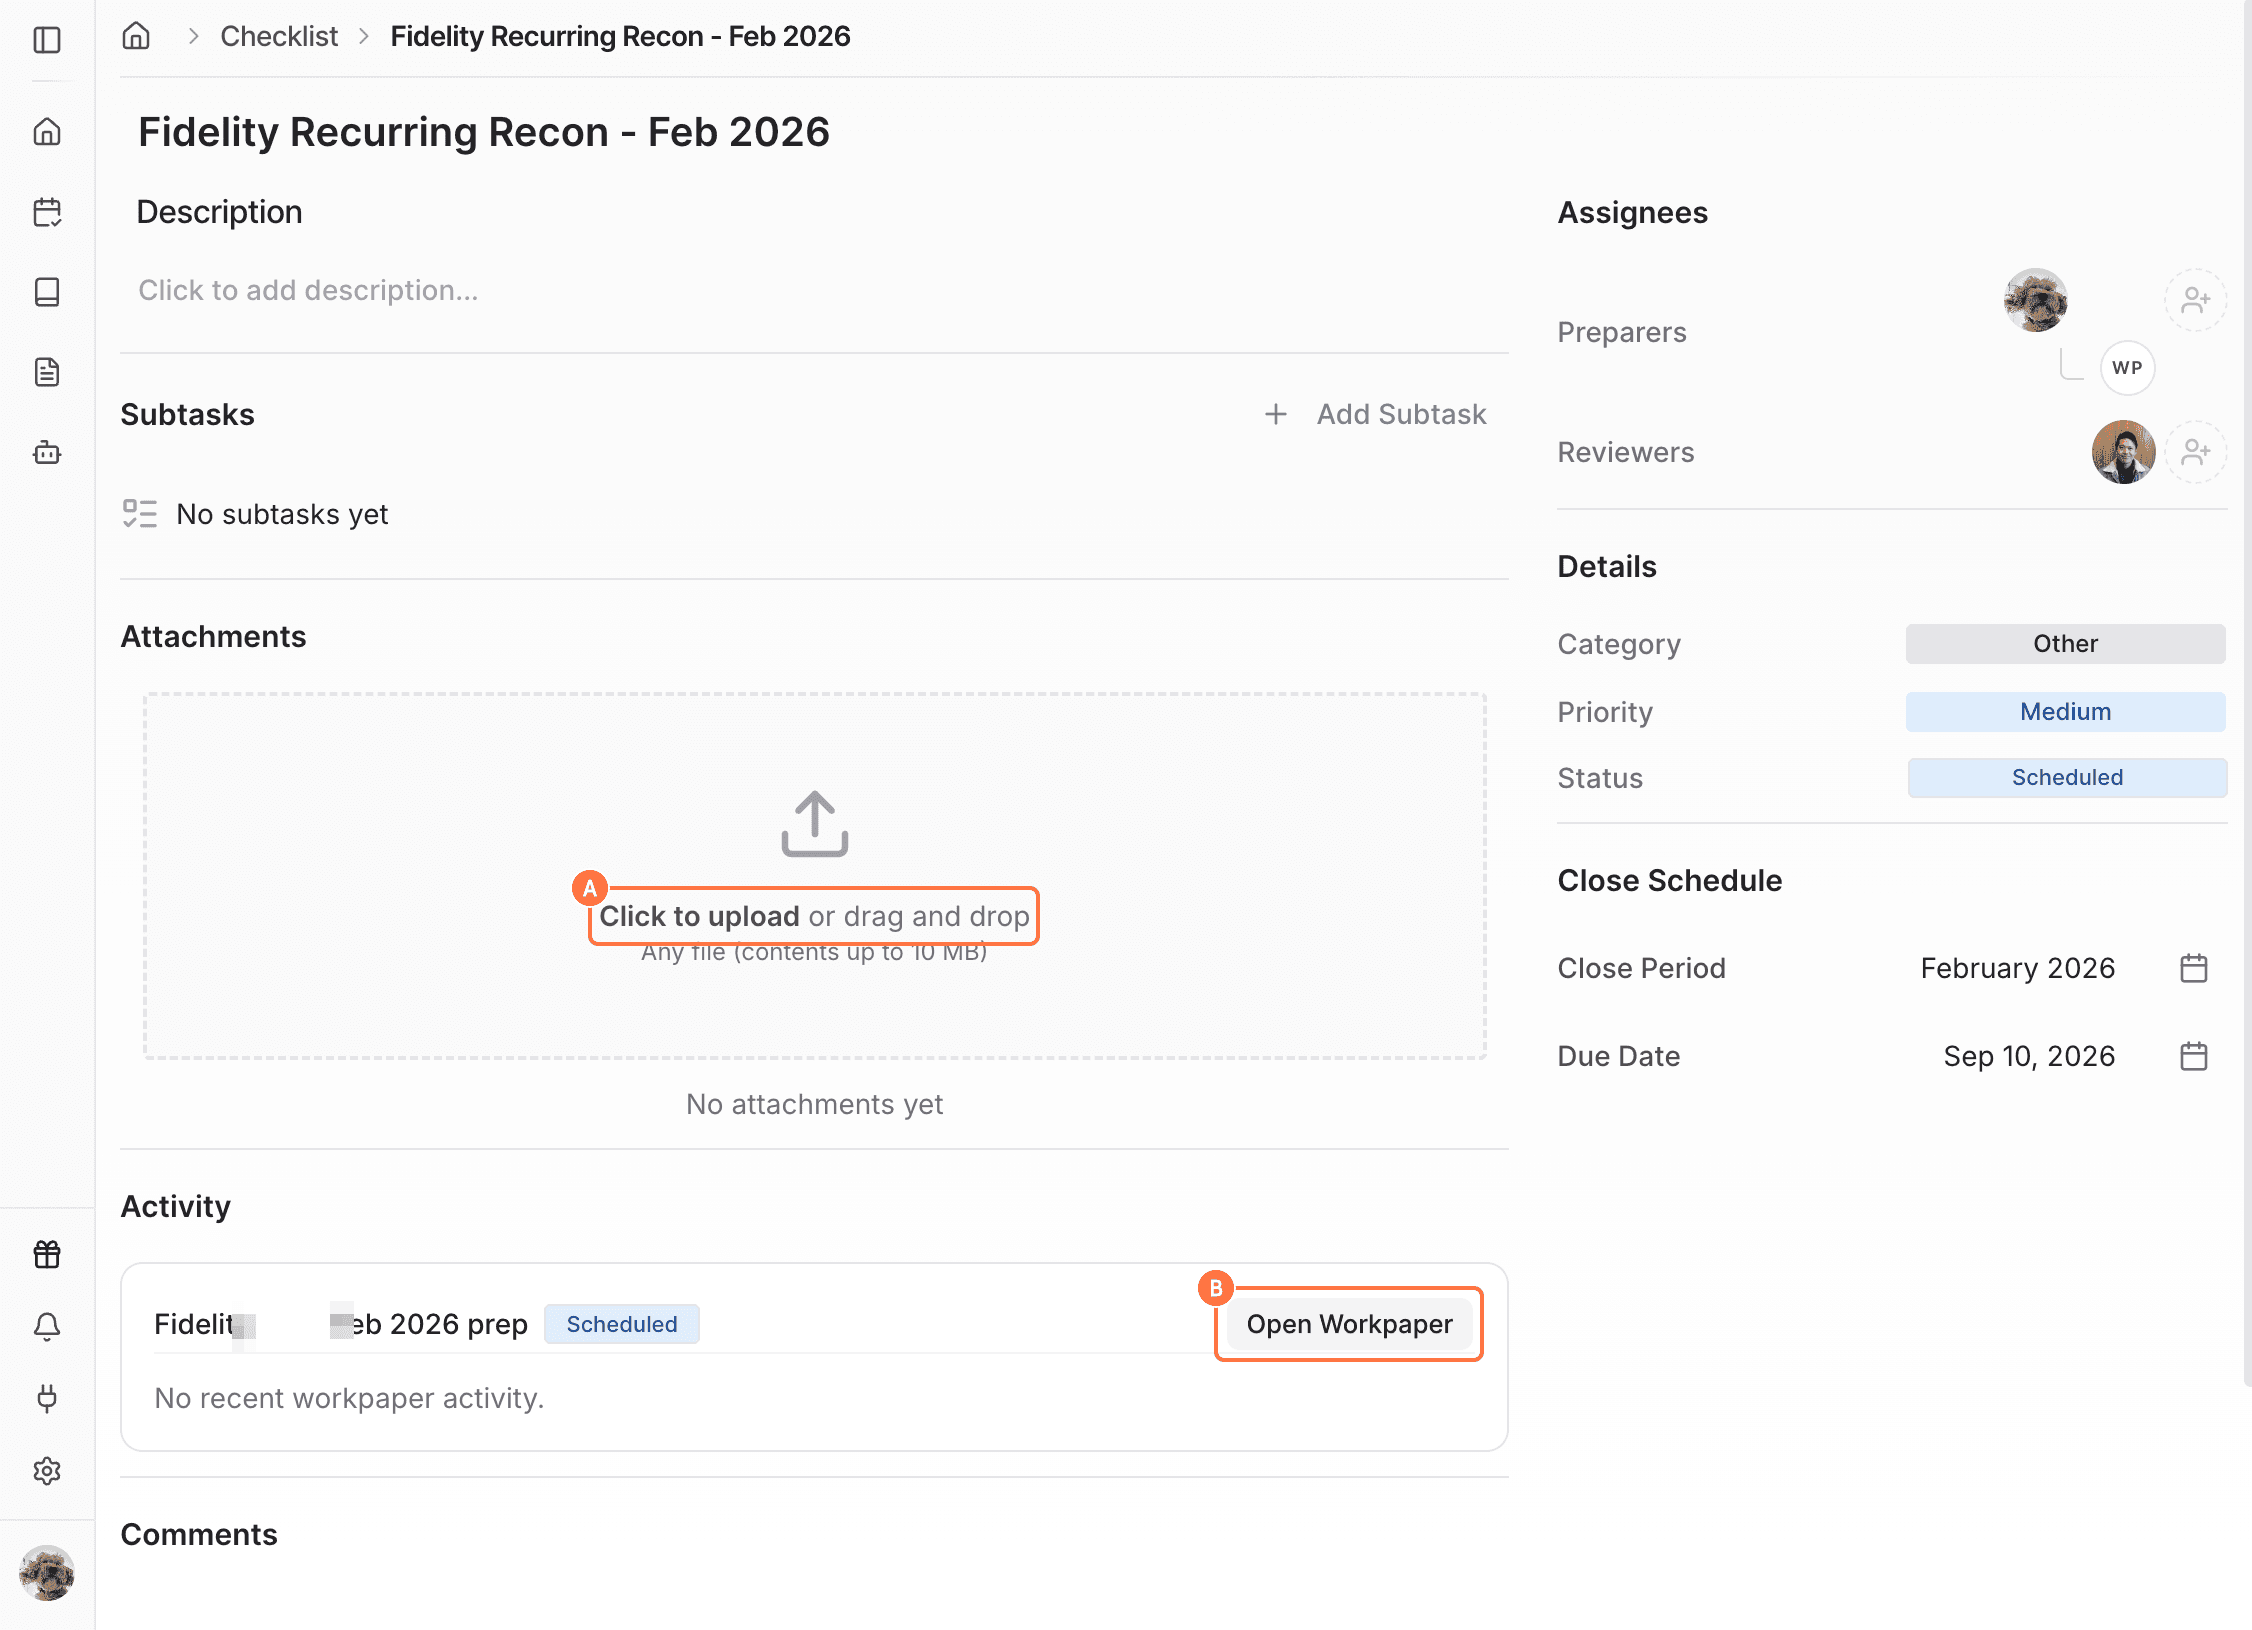This screenshot has width=2252, height=1630.
Task: Click the current breadcrumb Fidelity Recurring Recon
Action: (x=620, y=36)
